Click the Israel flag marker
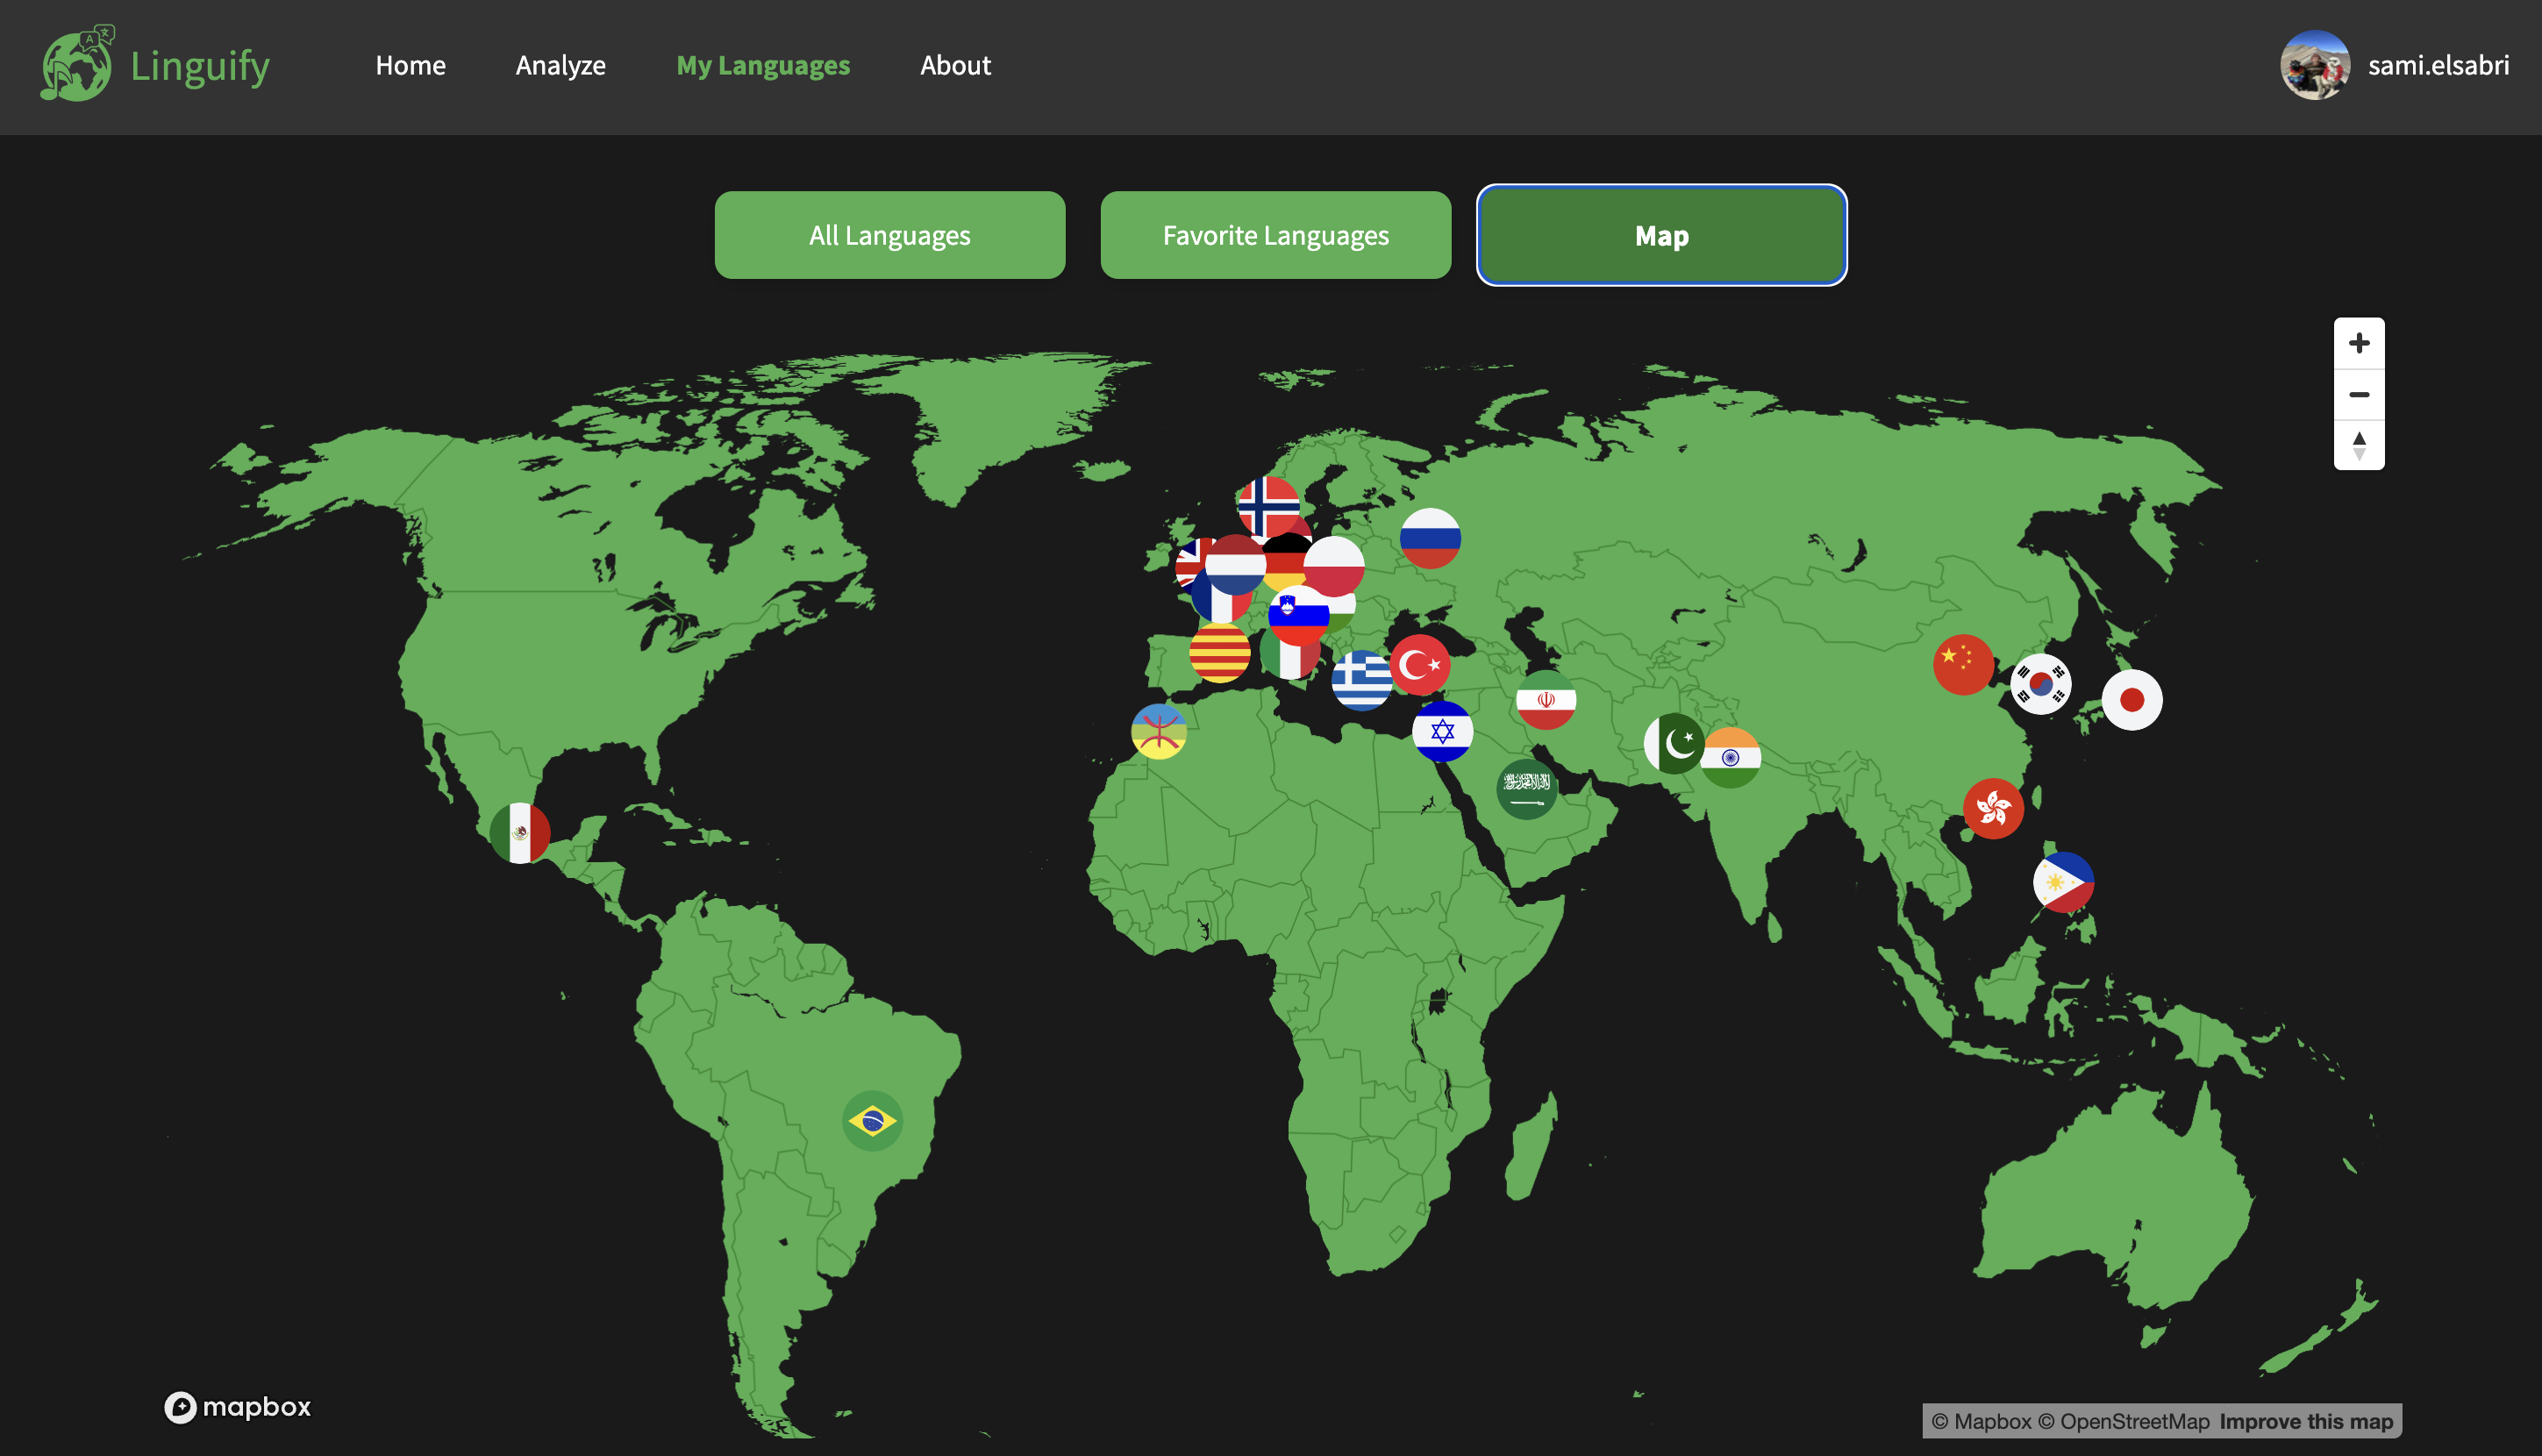This screenshot has height=1456, width=2542. [1442, 731]
